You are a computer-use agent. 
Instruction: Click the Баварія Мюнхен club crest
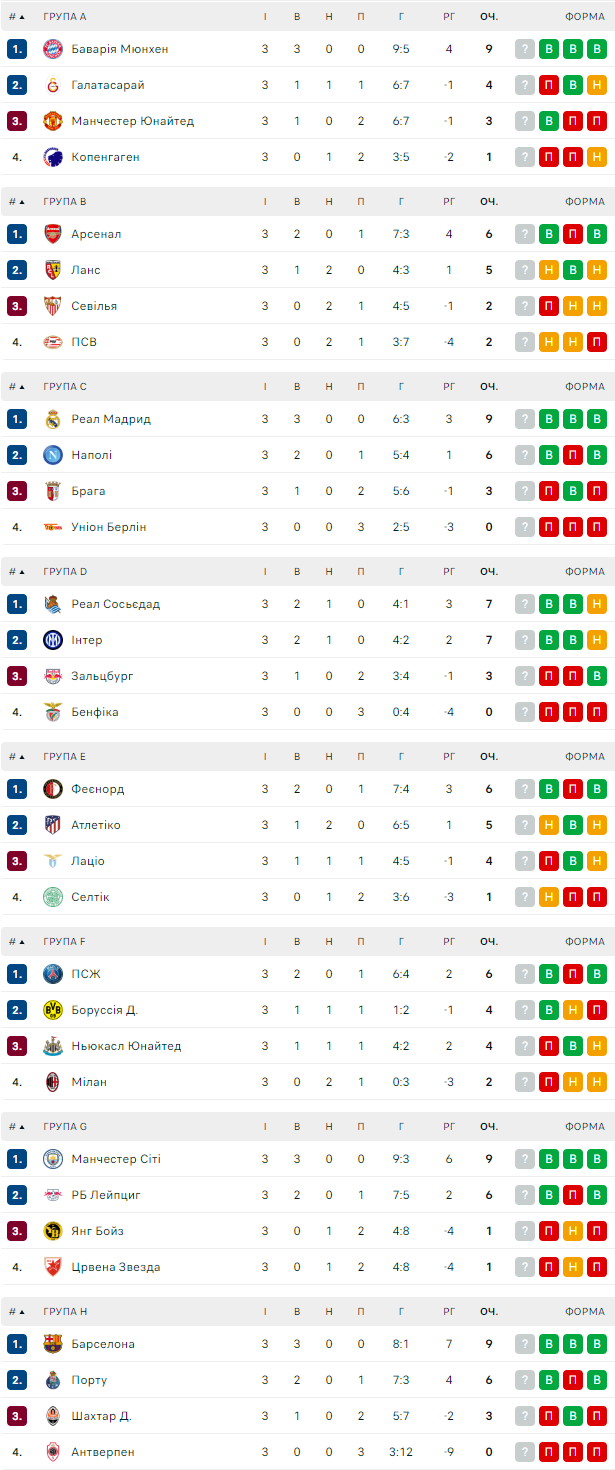pyautogui.click(x=53, y=49)
